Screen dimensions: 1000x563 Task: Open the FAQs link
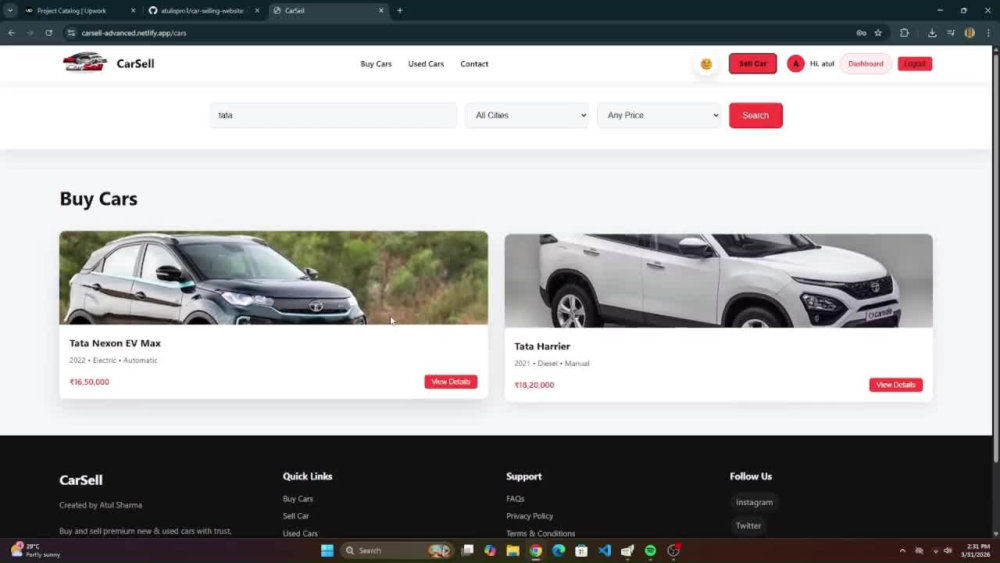(x=515, y=499)
